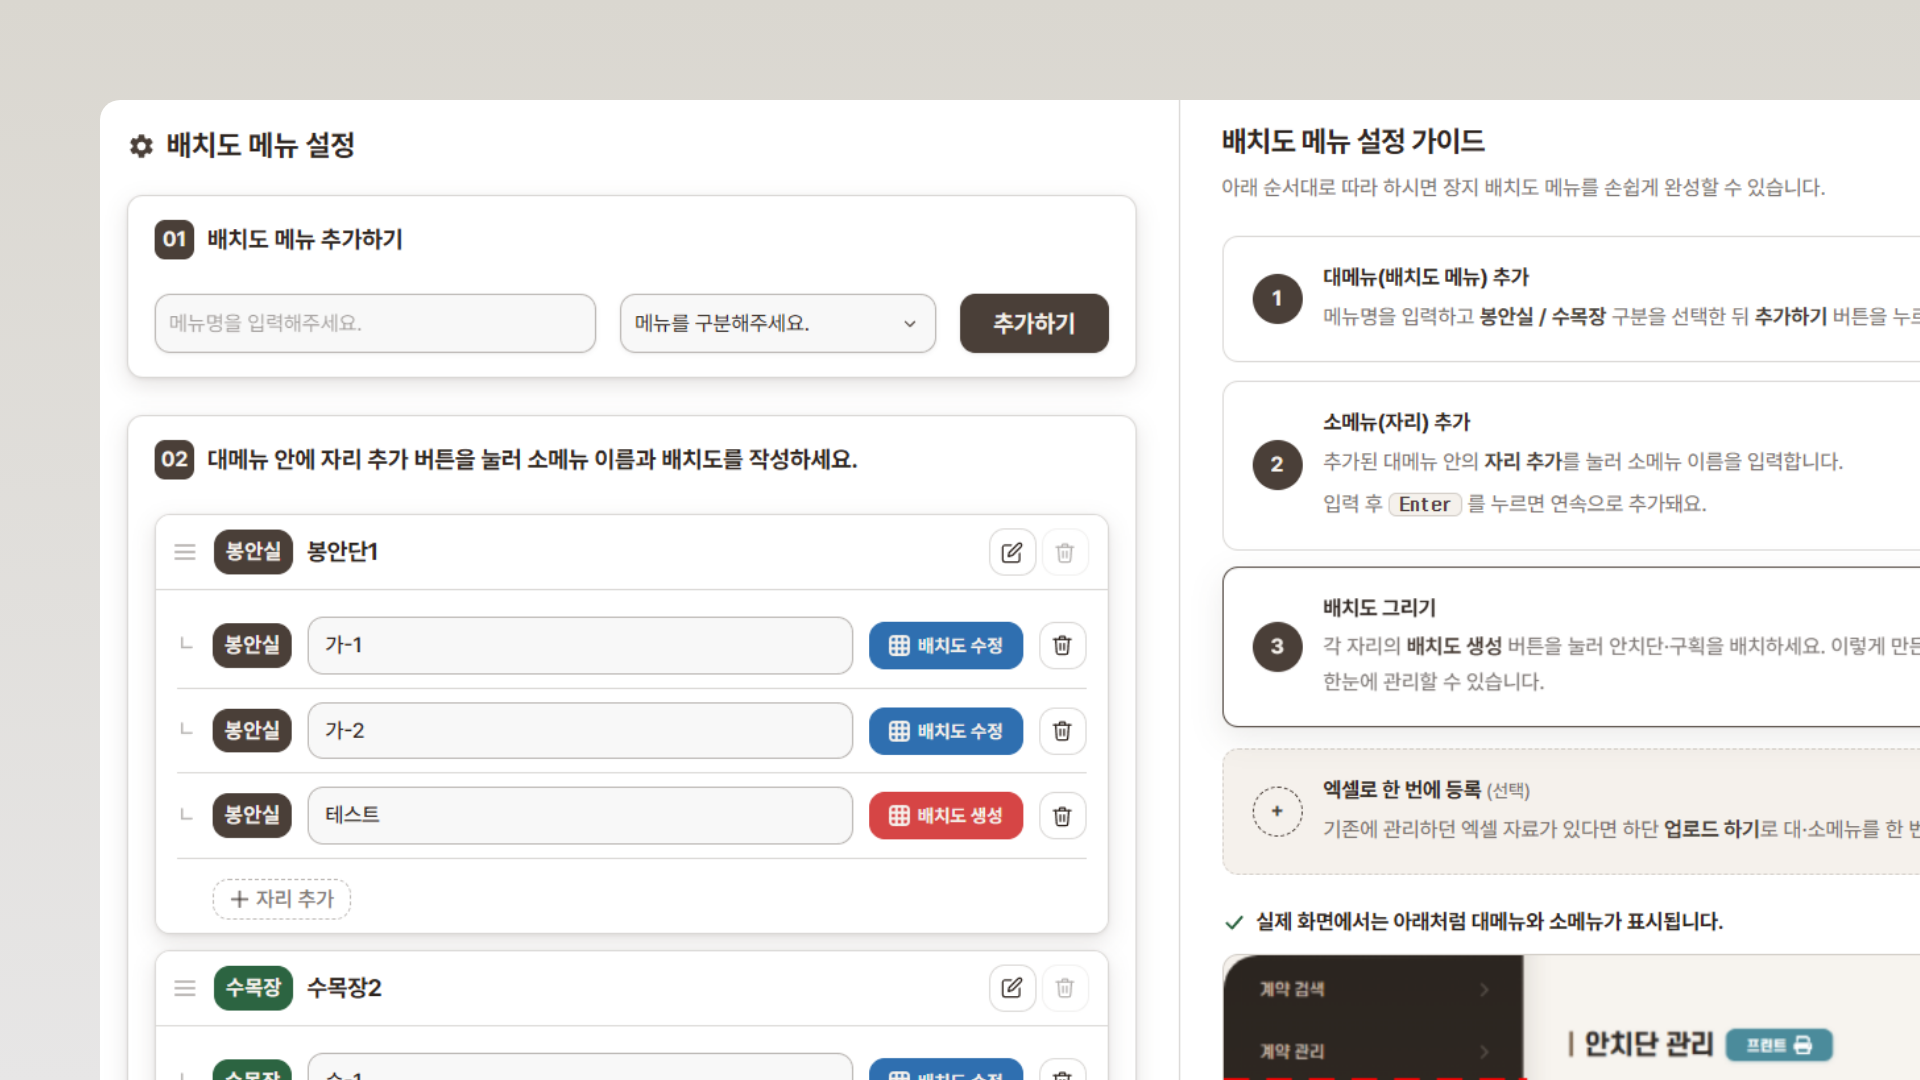Delete the 테스트 row with trash icon
Viewport: 1920px width, 1080px height.
point(1062,815)
